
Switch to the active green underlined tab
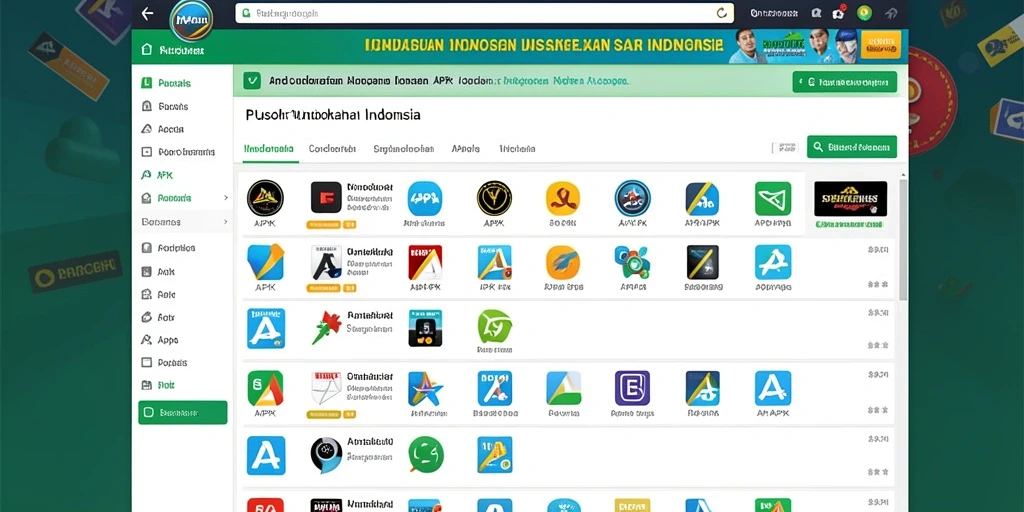tap(268, 149)
